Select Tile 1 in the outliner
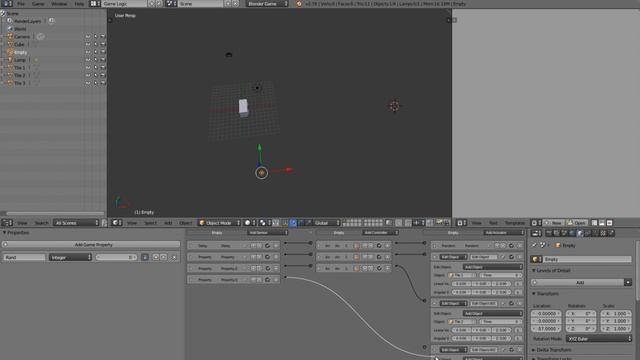The image size is (640, 360). click(x=20, y=67)
